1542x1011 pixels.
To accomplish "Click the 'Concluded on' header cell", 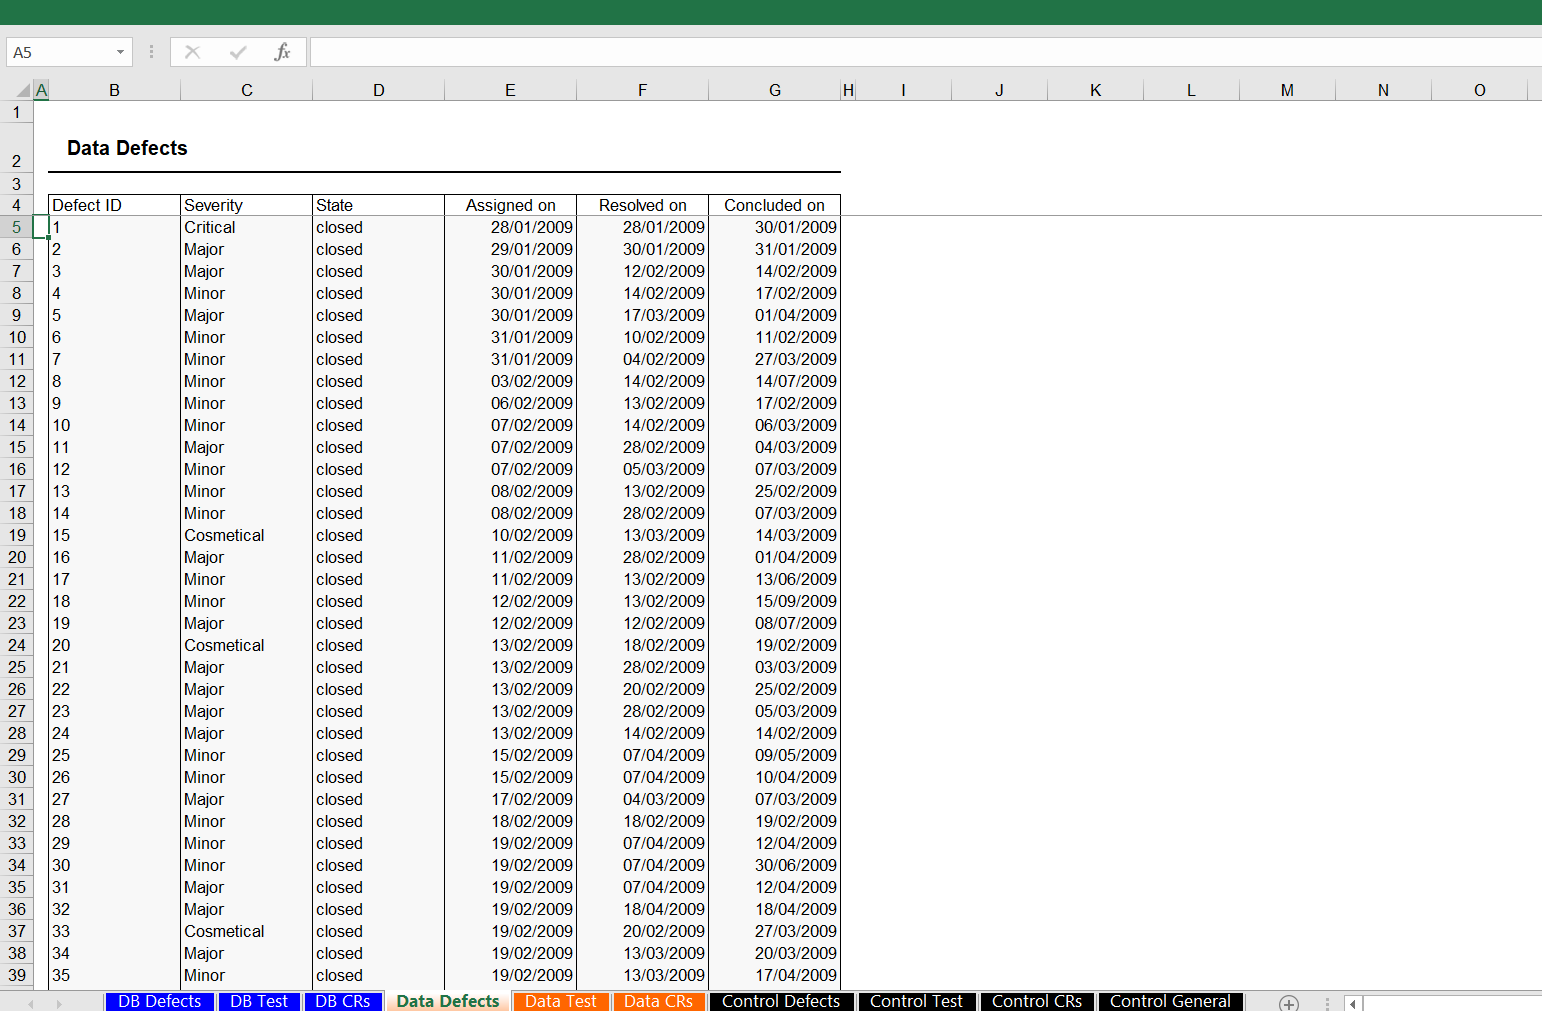I will [x=775, y=205].
